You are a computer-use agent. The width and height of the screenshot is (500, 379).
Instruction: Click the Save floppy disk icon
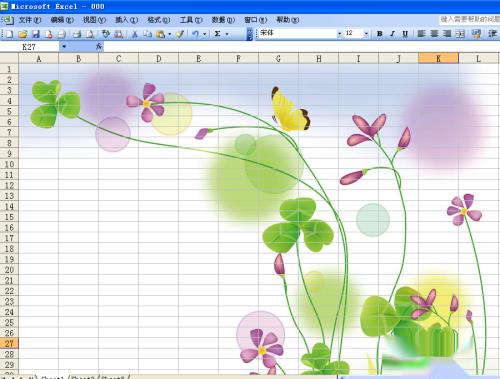(x=35, y=34)
